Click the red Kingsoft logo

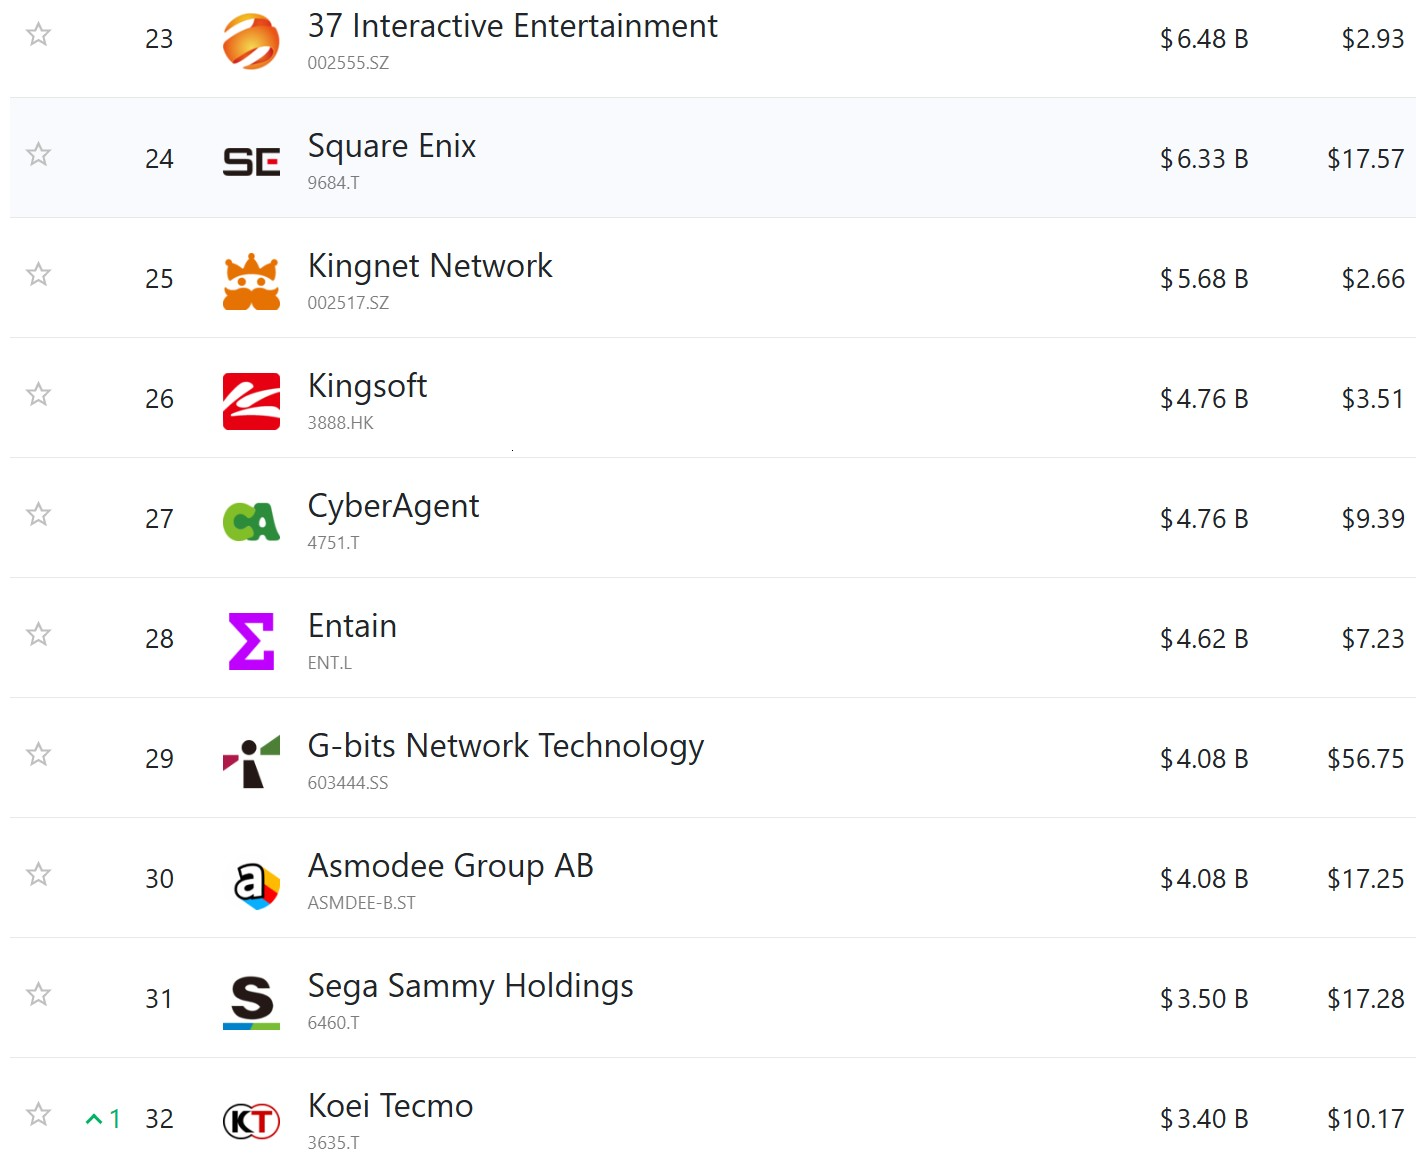251,401
